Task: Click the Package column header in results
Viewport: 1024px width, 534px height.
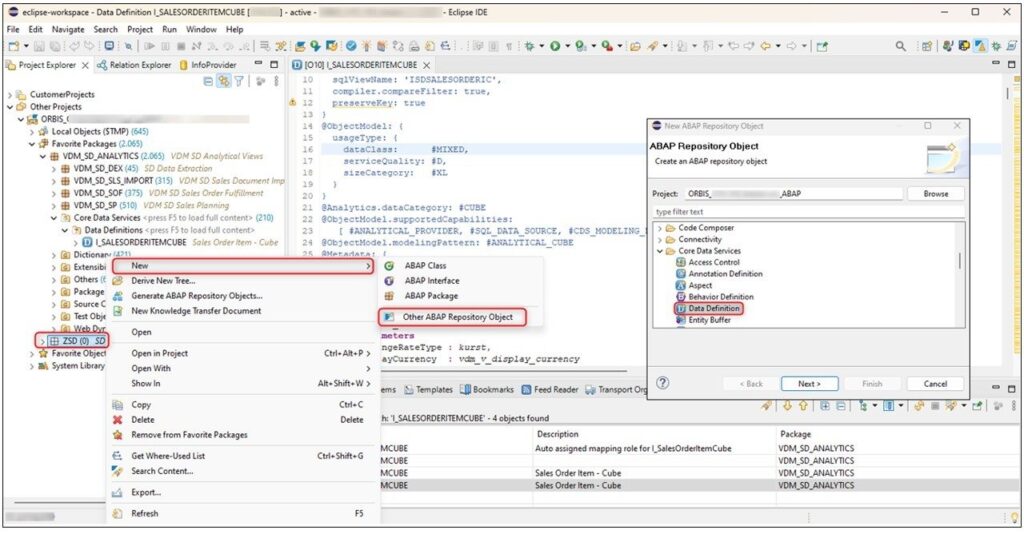Action: (795, 434)
